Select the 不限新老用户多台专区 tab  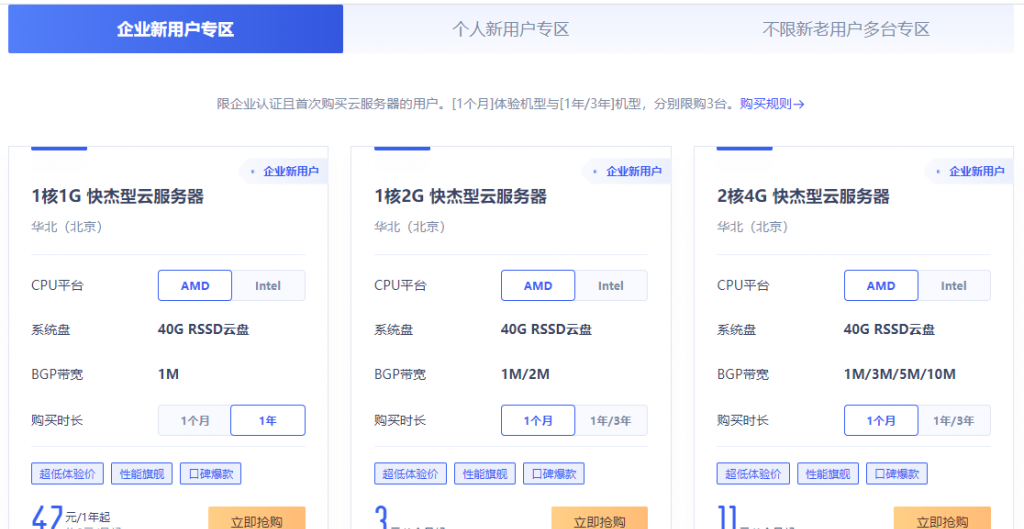pos(846,29)
